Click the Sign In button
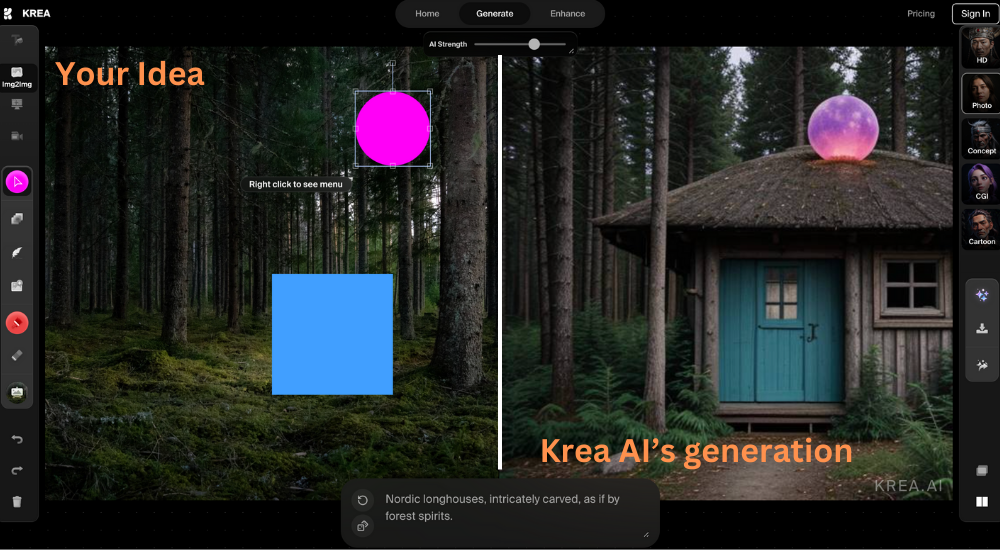 [x=975, y=13]
